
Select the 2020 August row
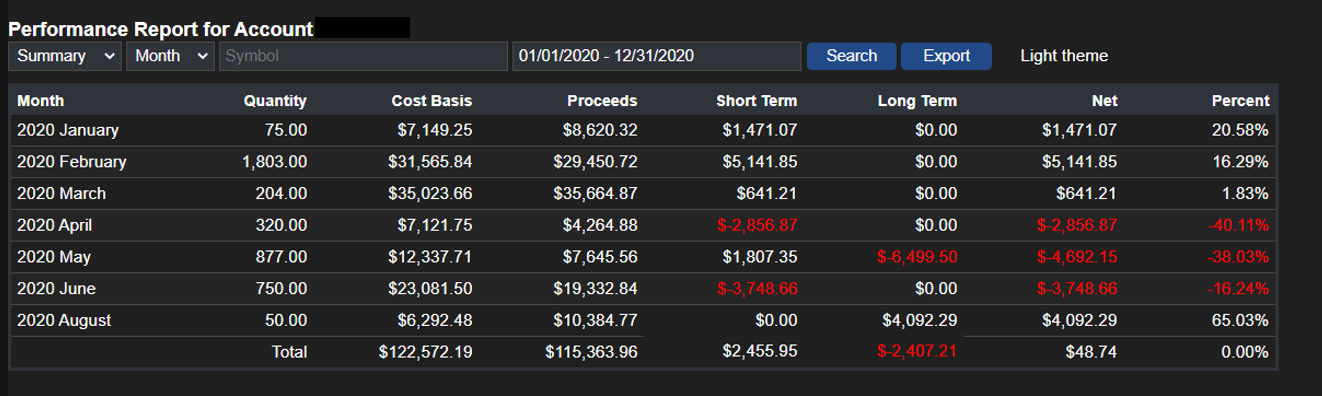(x=644, y=321)
